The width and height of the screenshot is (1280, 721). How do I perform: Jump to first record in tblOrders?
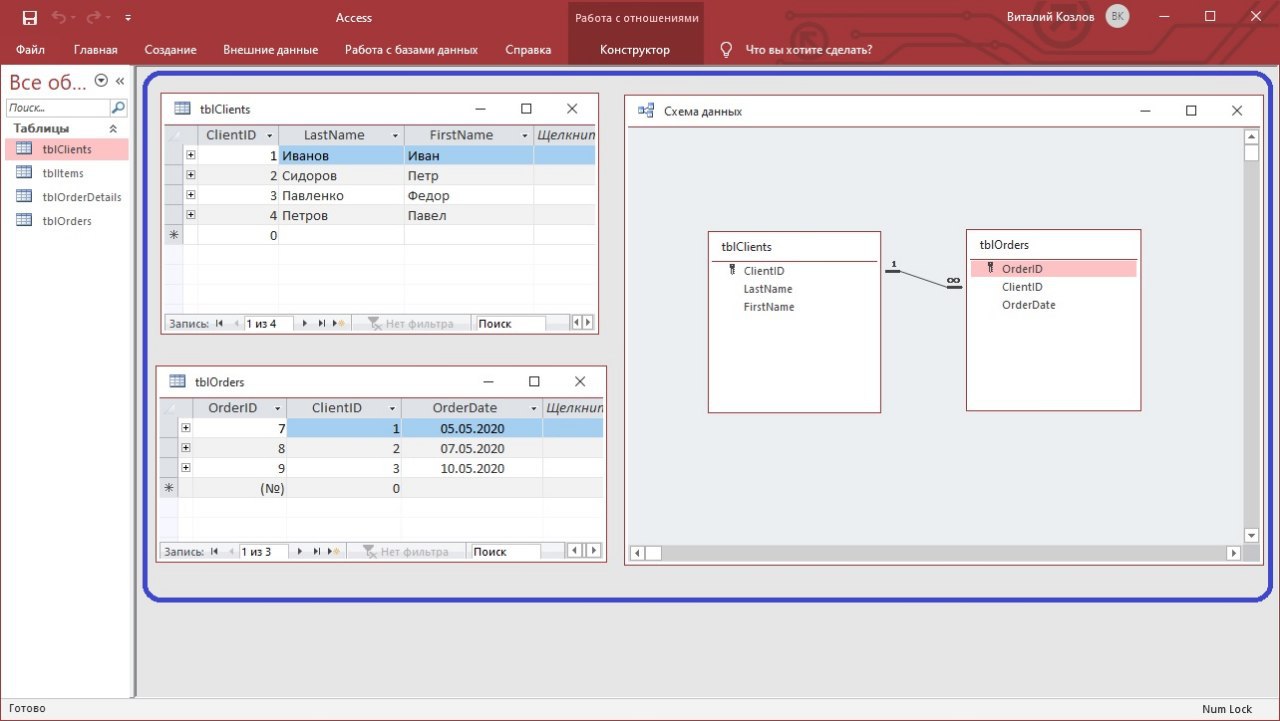(214, 552)
